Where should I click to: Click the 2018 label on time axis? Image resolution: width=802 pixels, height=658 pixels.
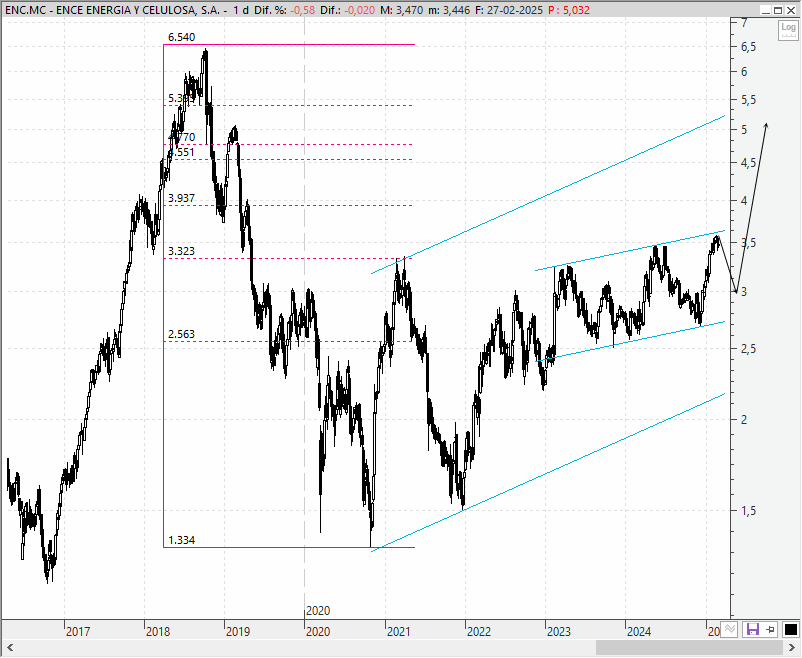click(158, 632)
